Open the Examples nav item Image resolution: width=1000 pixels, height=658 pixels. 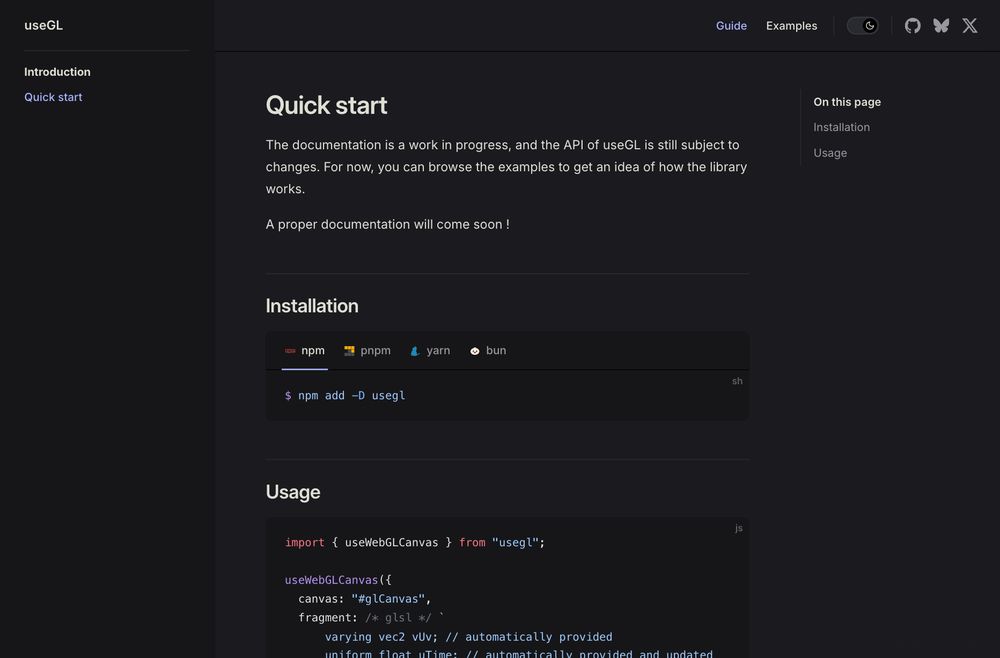[x=791, y=26]
